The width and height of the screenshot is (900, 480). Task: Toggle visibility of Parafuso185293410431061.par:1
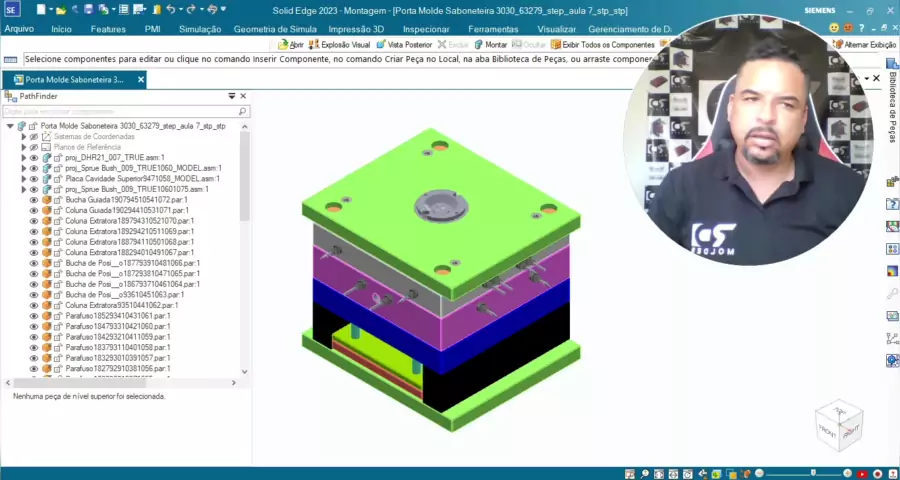tap(34, 316)
